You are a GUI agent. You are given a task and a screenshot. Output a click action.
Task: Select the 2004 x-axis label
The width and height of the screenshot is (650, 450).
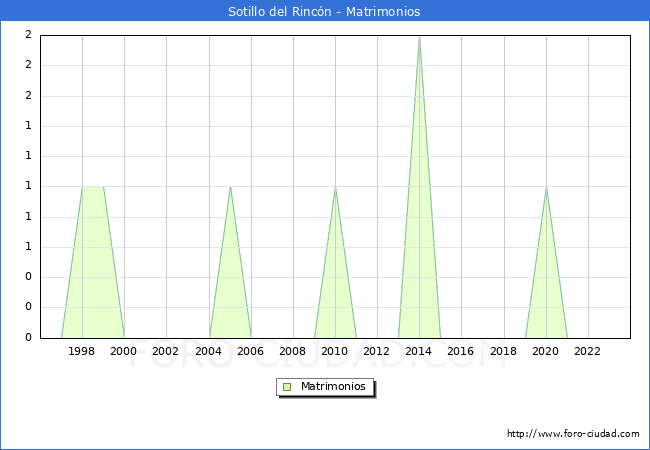pyautogui.click(x=208, y=351)
